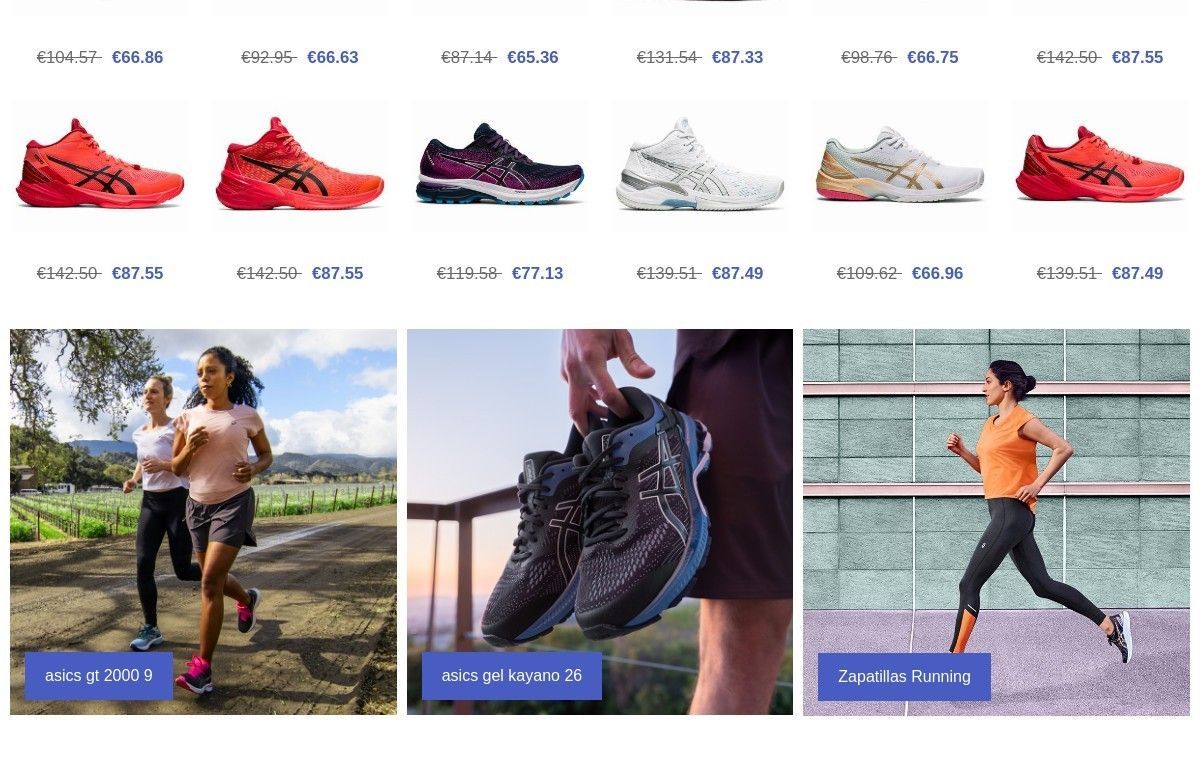Click the €65.36 sale price
Screen dimensions: 1200x768
click(532, 57)
